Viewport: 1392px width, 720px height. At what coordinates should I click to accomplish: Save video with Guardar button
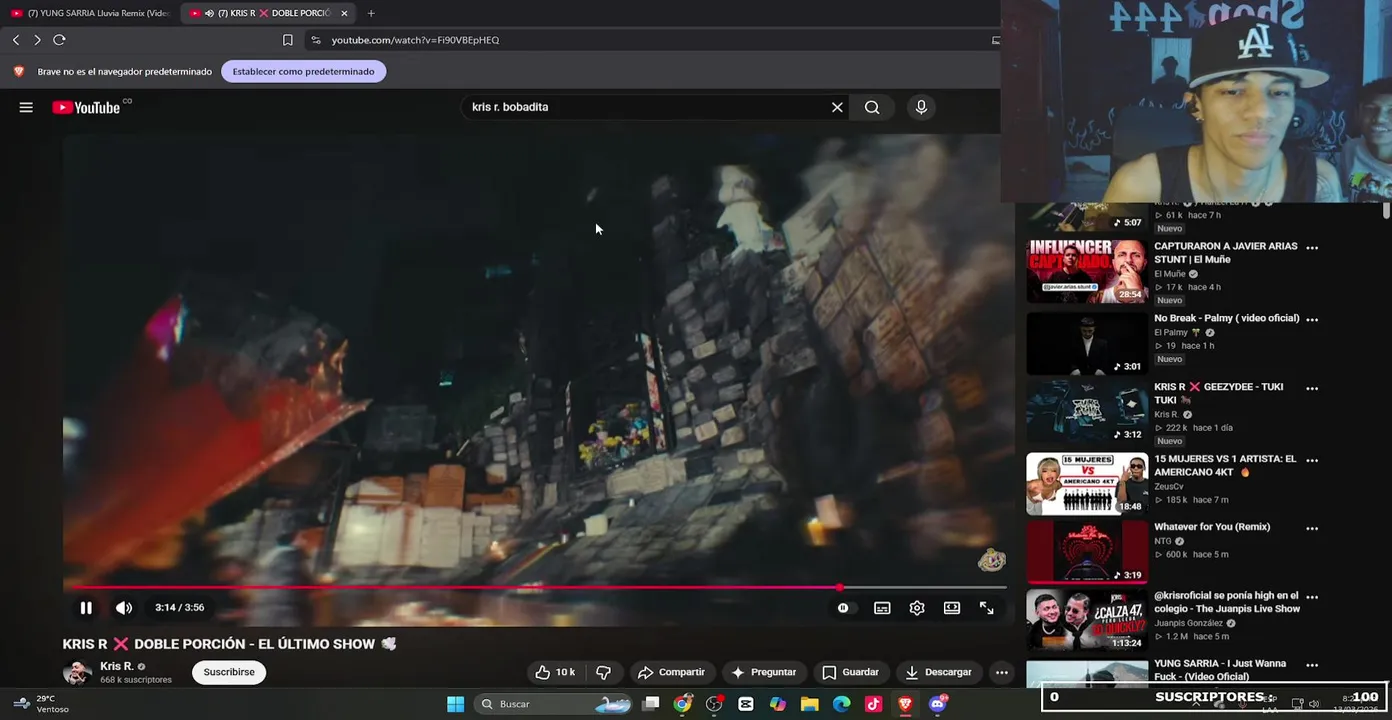point(850,672)
